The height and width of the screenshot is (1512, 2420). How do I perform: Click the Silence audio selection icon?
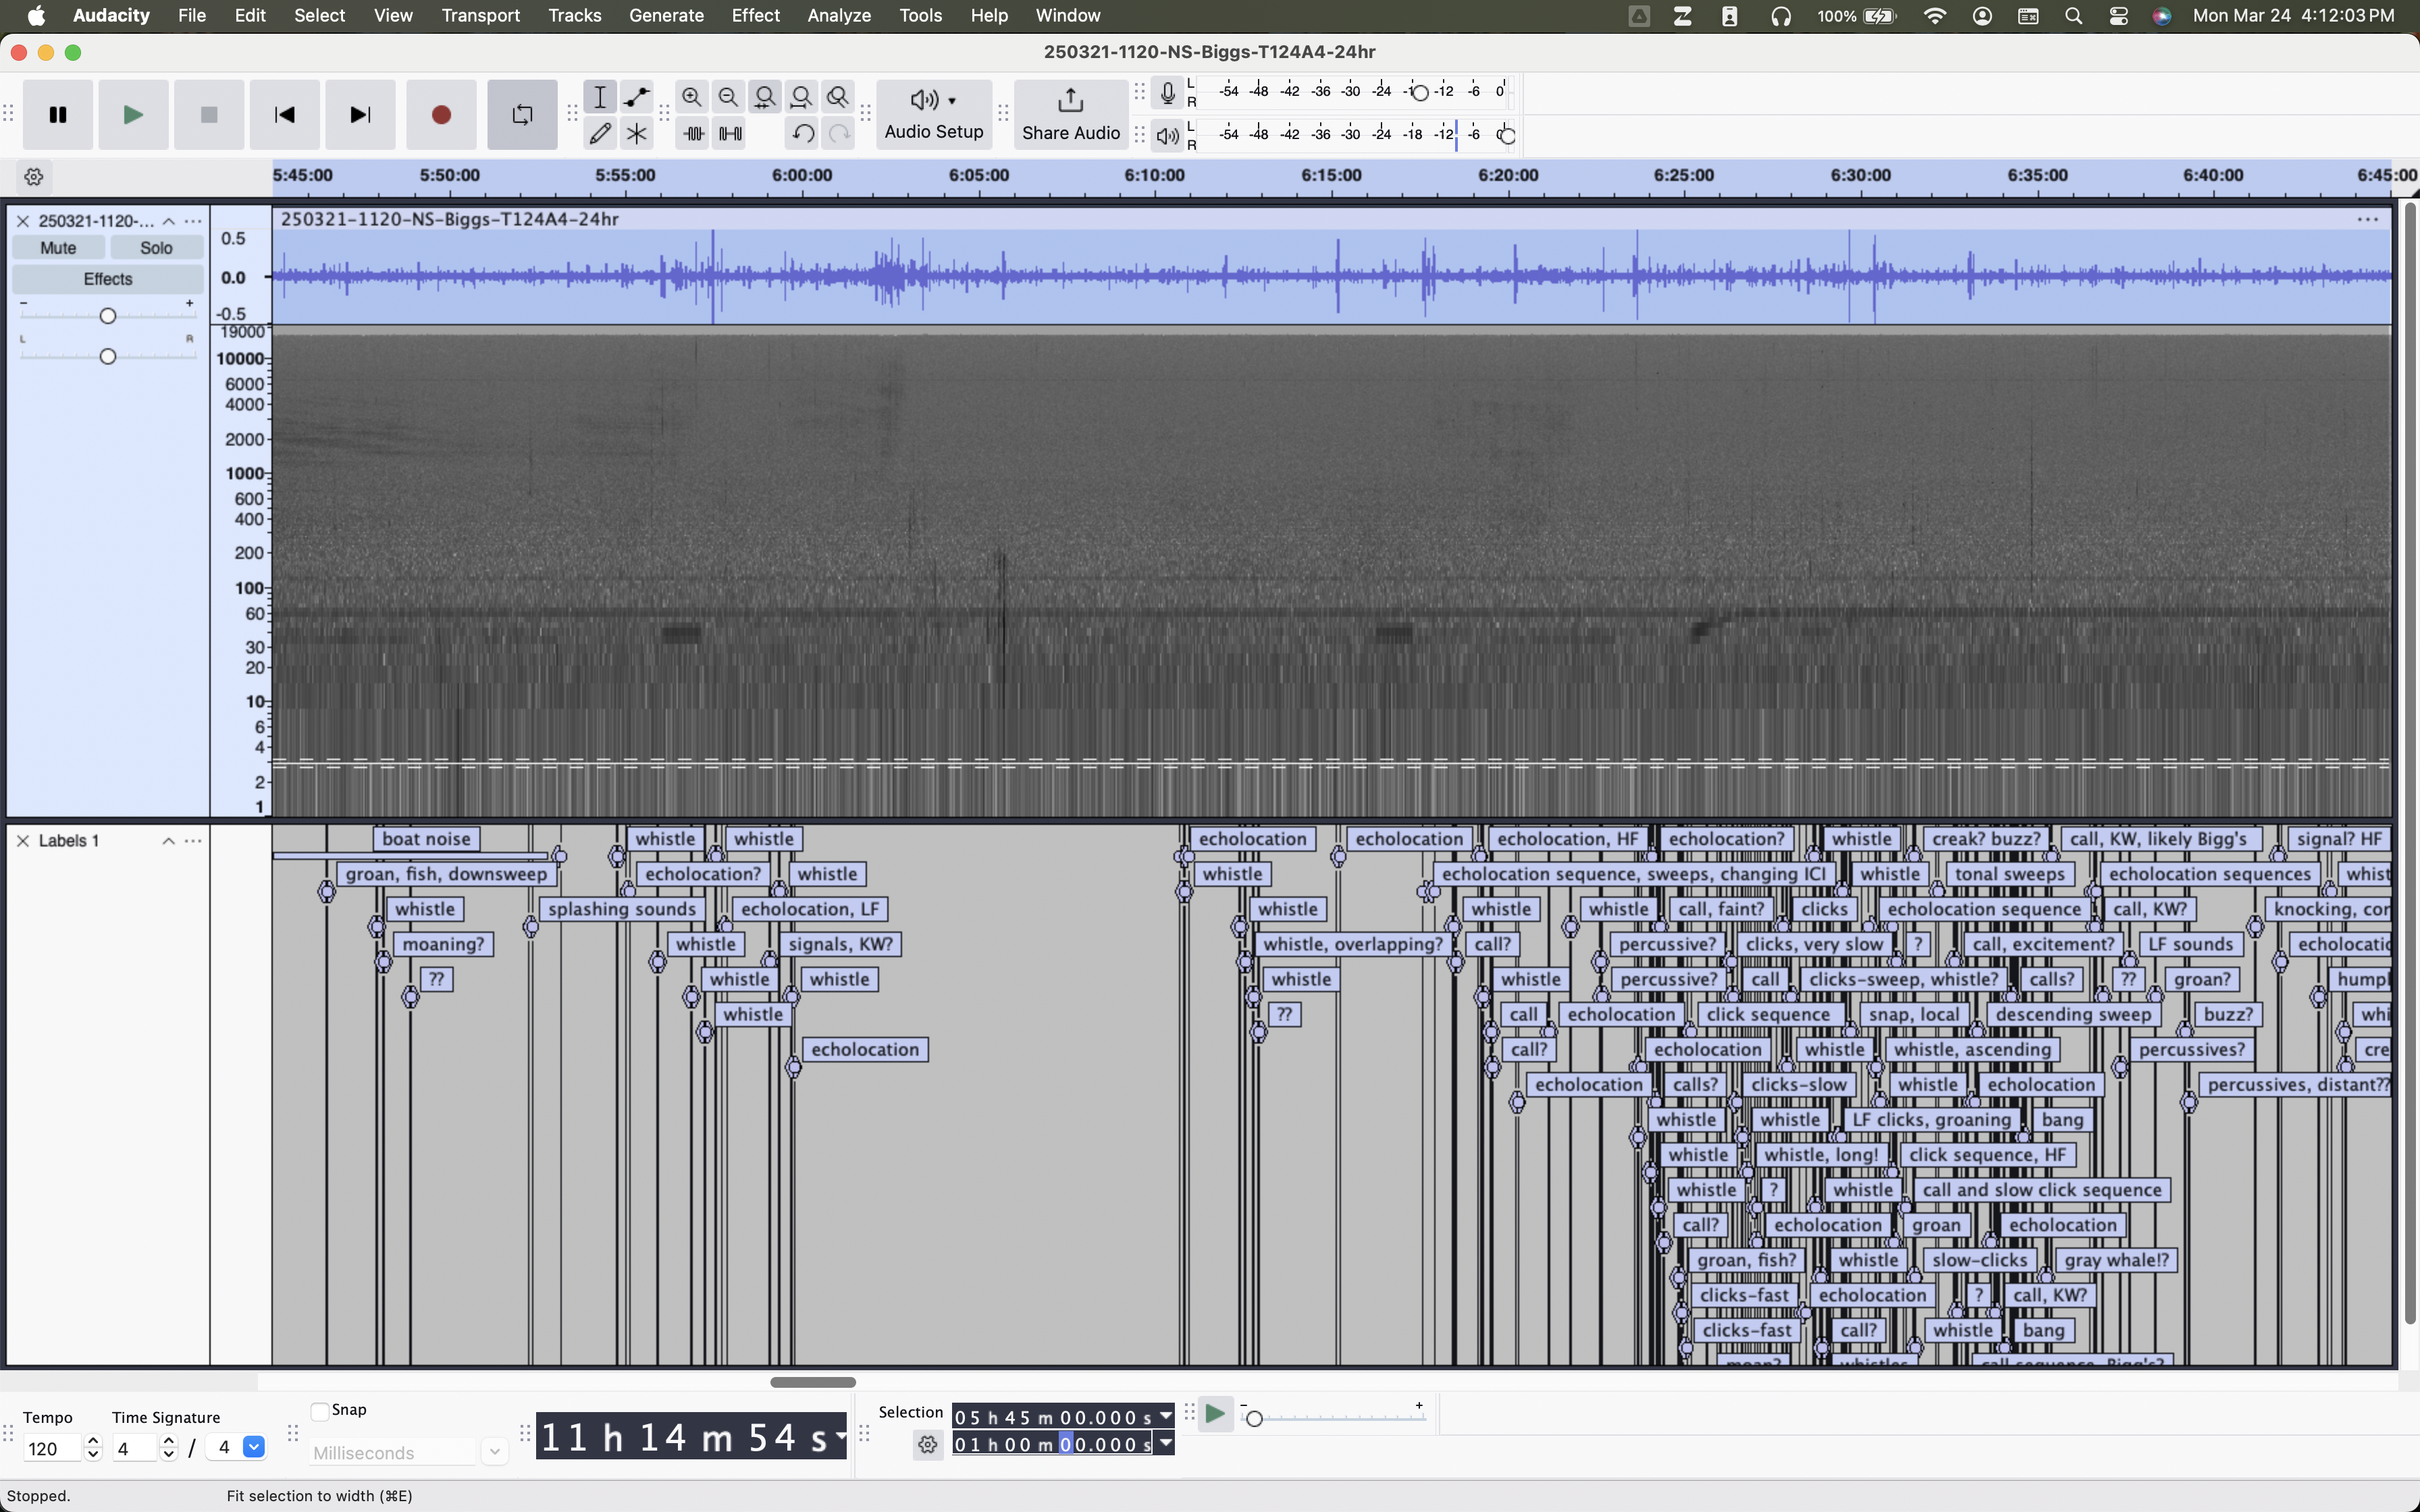coord(730,133)
